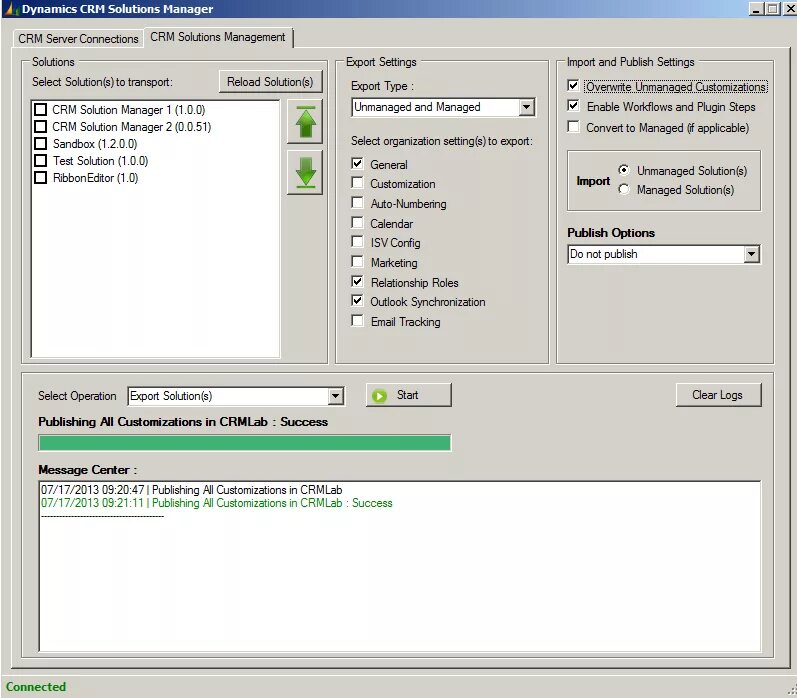The height and width of the screenshot is (698, 797).
Task: Select Managed Solution(s) import option
Action: [624, 189]
